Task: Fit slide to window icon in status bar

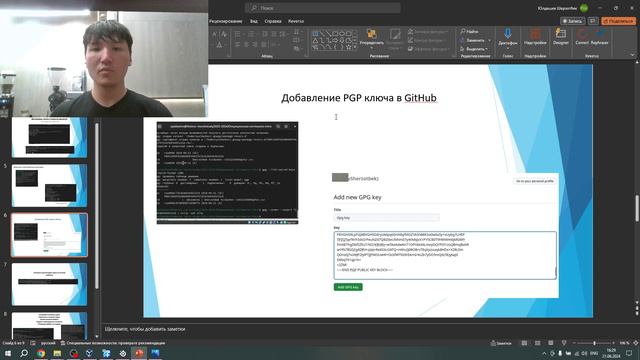Action: click(635, 343)
